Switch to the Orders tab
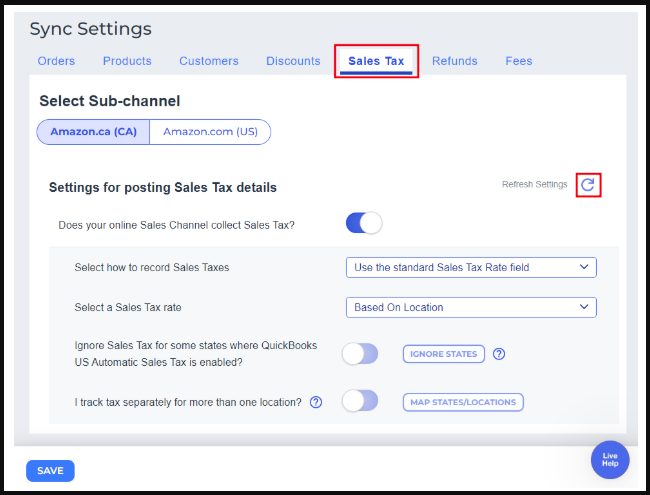The width and height of the screenshot is (650, 495). click(56, 61)
